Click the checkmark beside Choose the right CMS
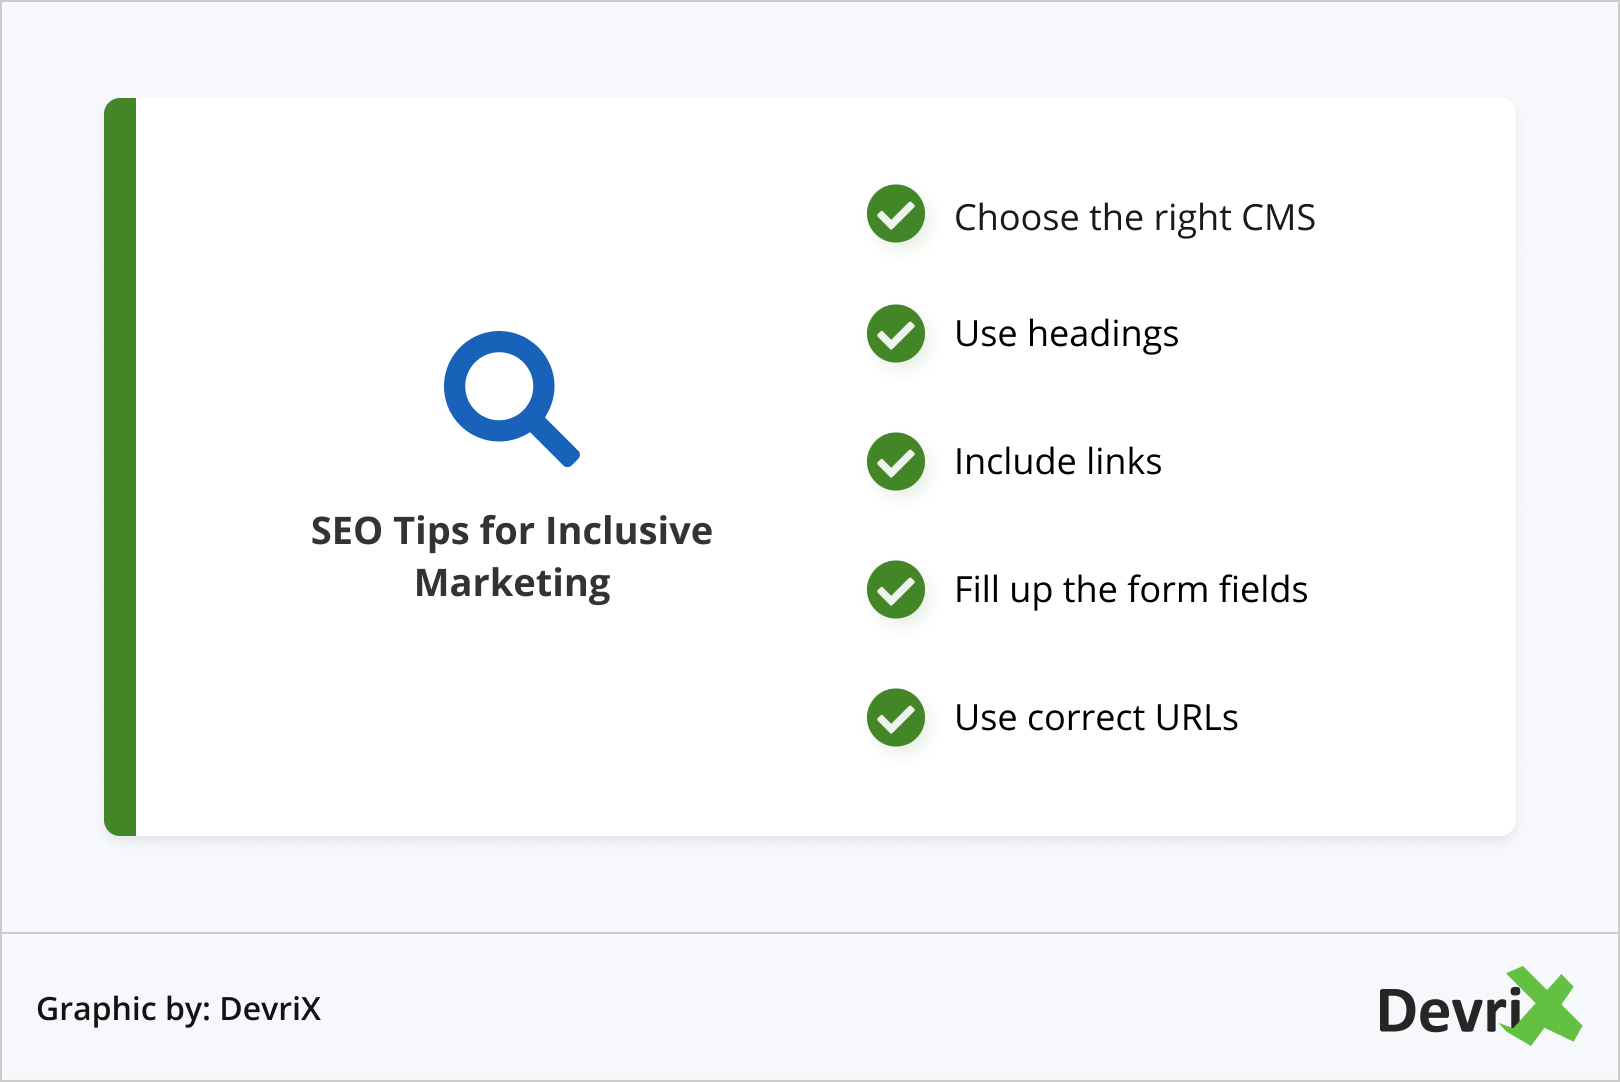 tap(896, 214)
